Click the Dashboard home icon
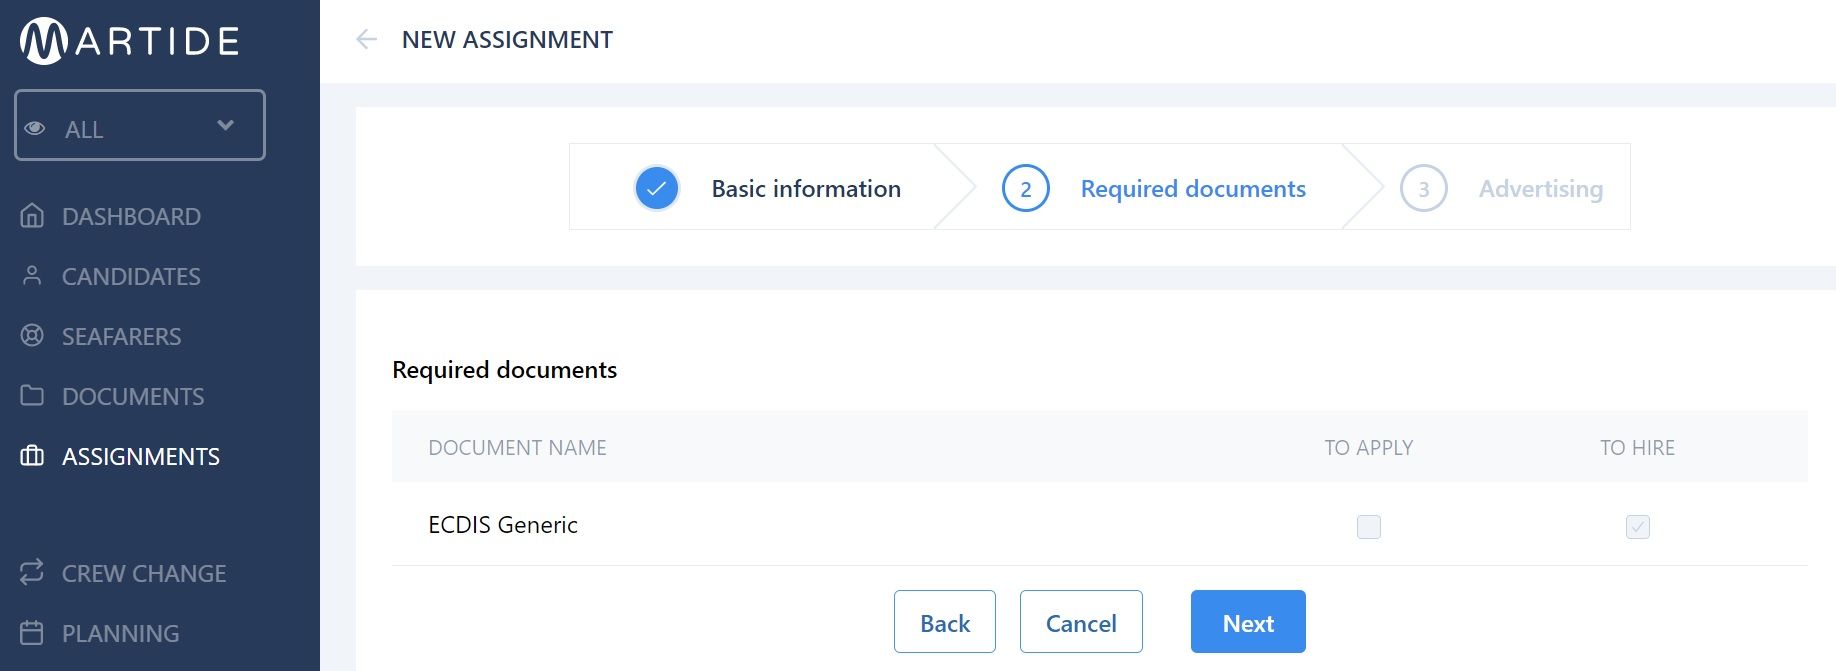The image size is (1836, 671). 32,215
